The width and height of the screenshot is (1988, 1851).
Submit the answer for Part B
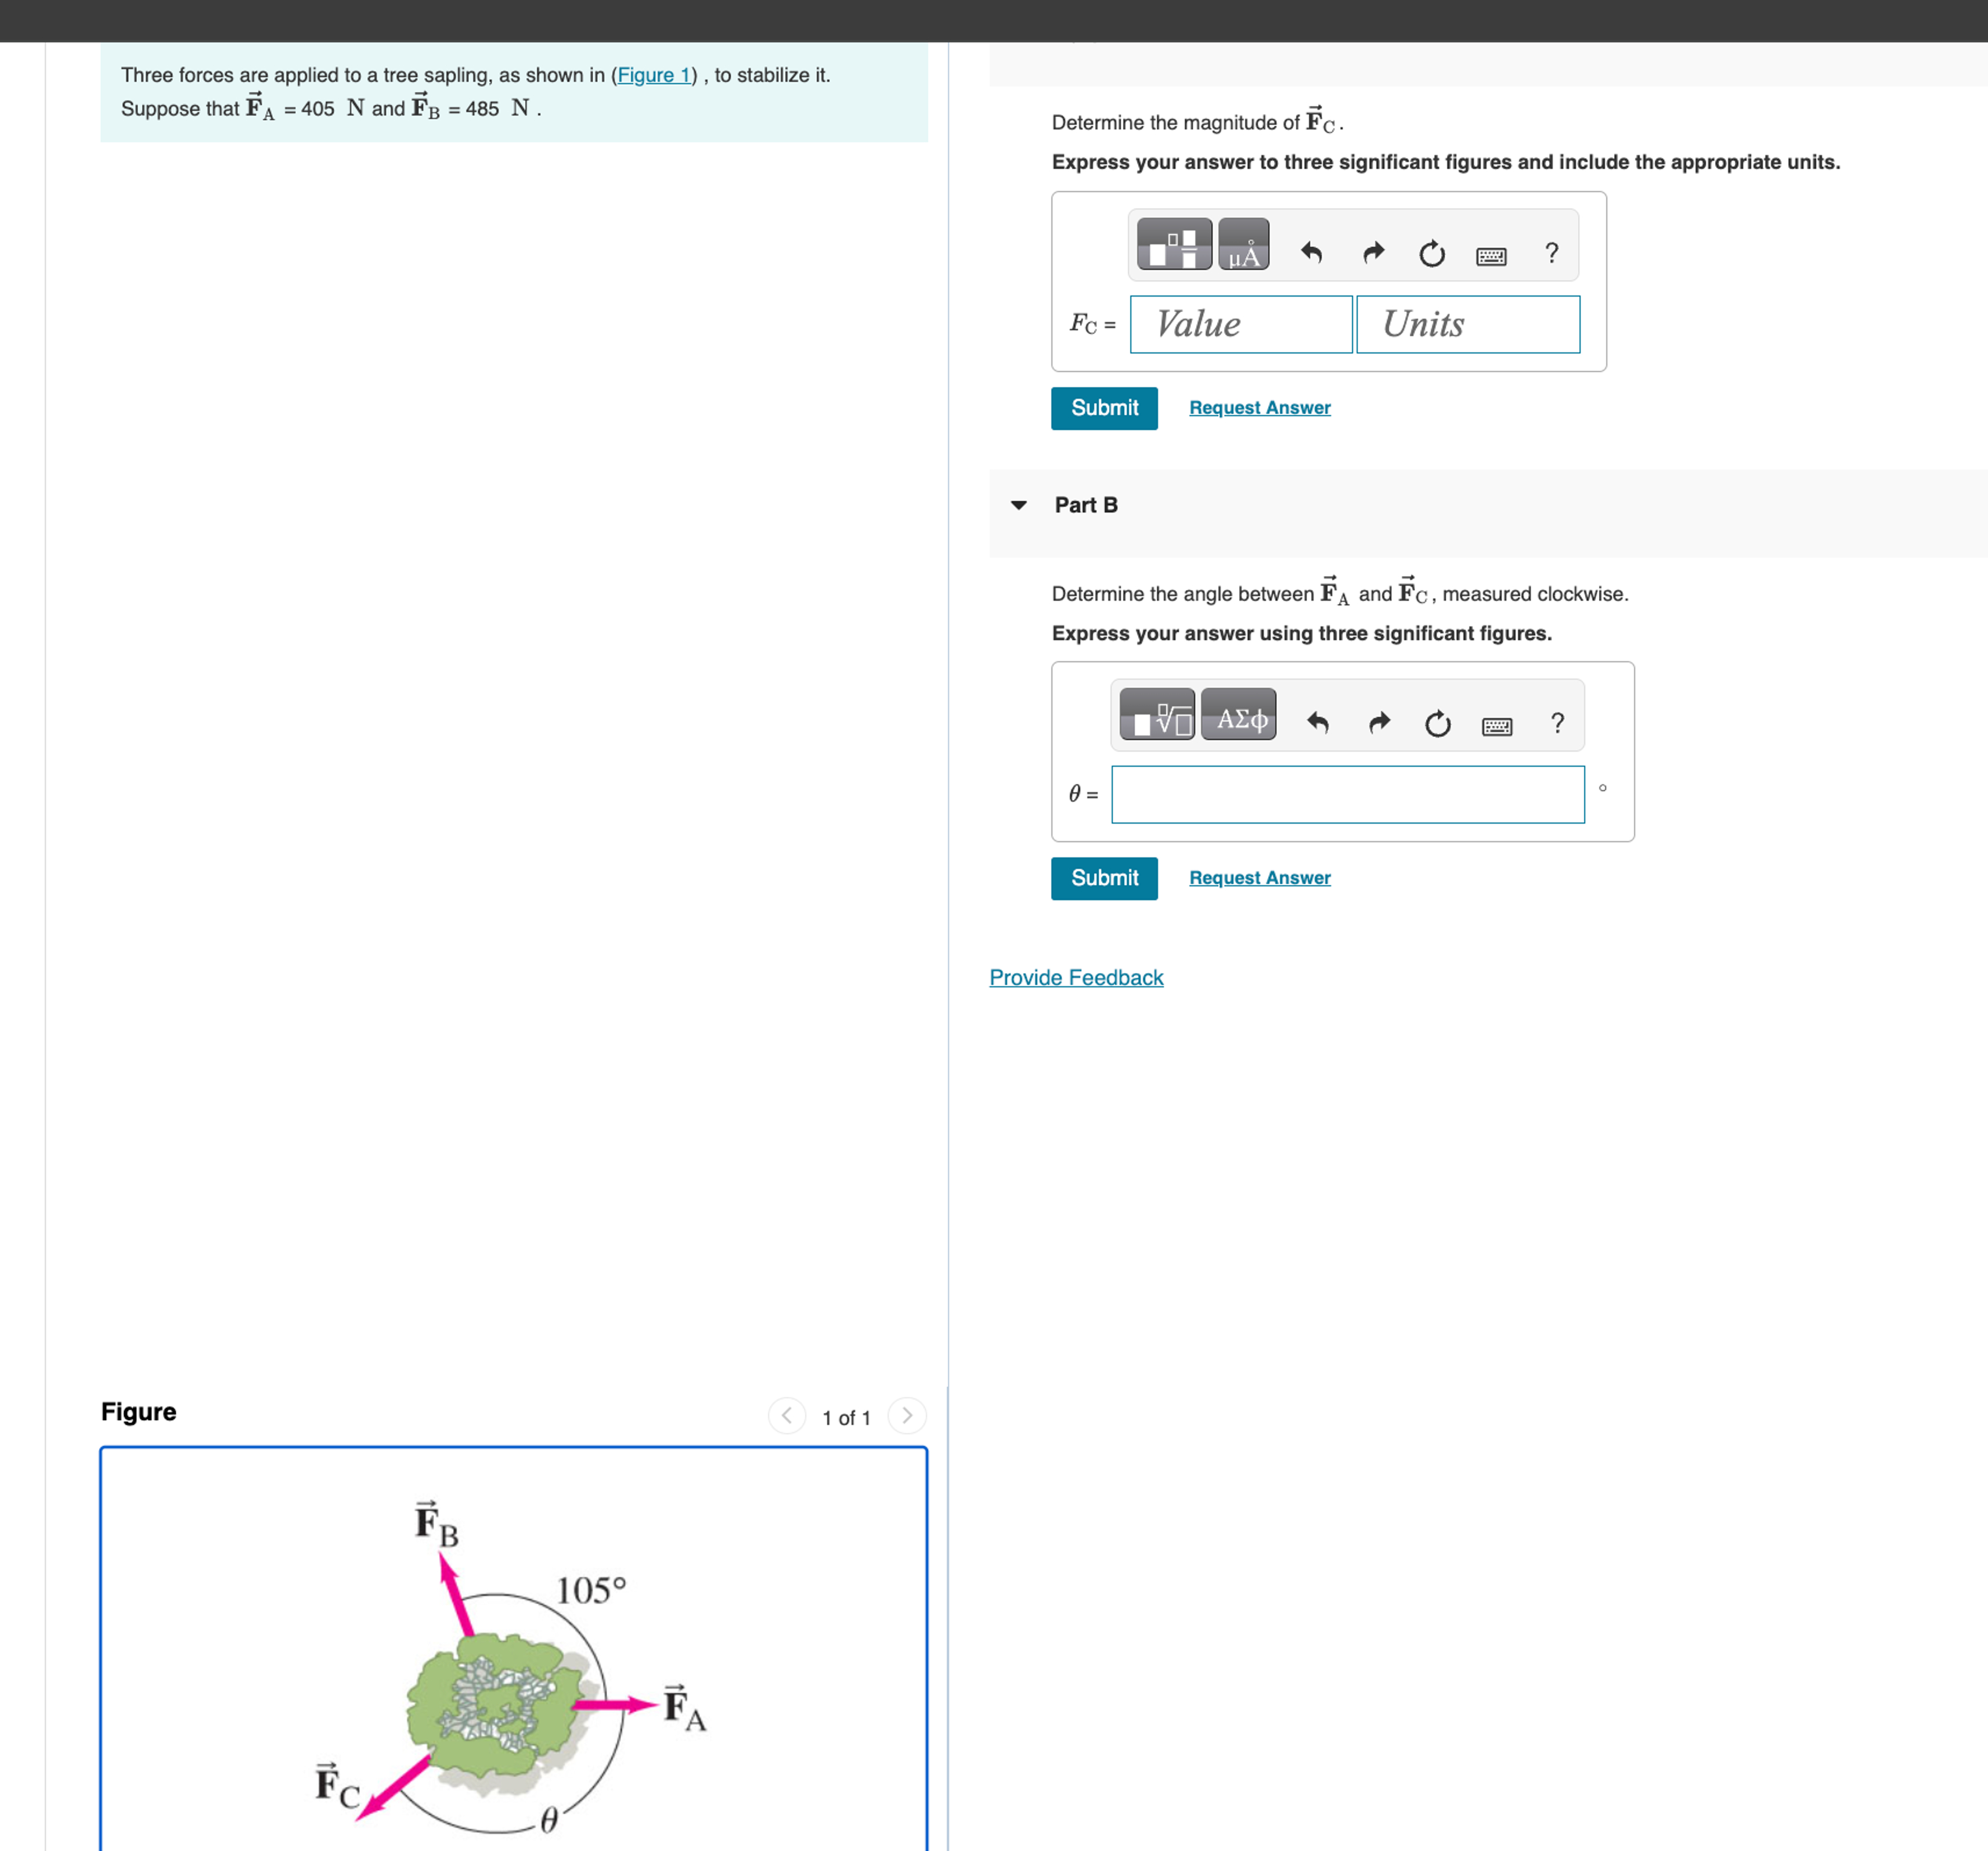[1104, 878]
